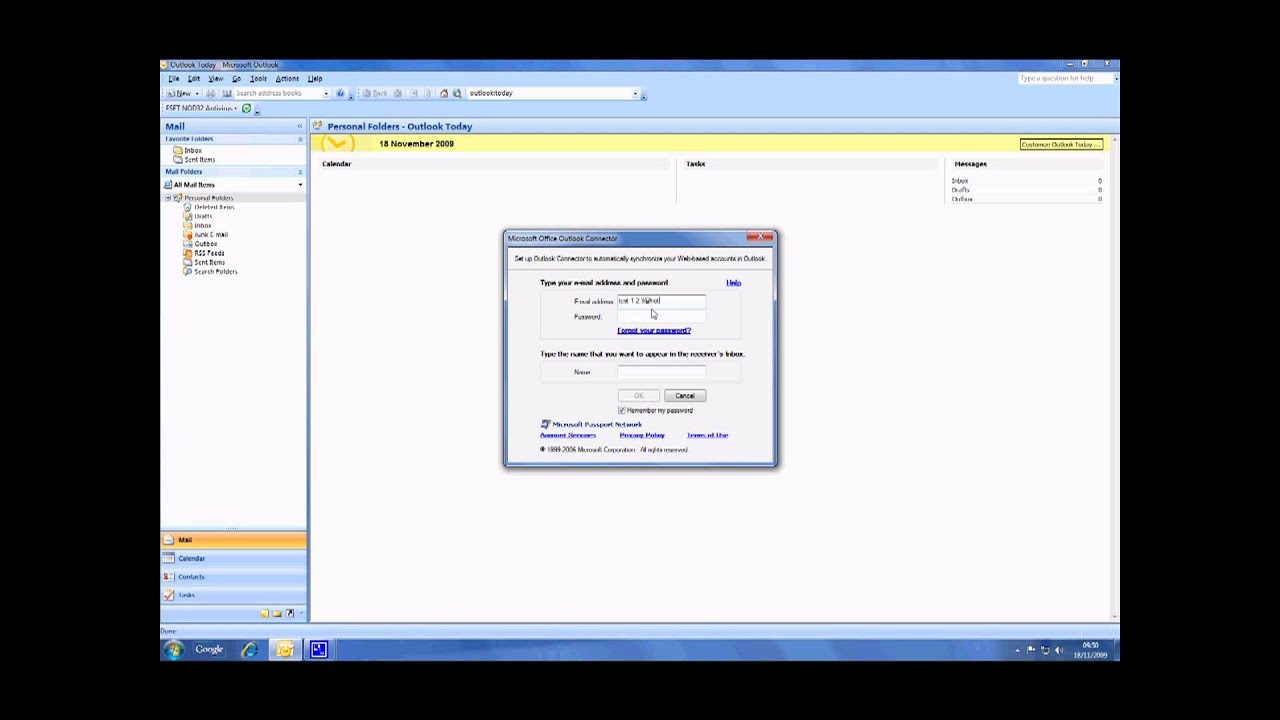Collapse the Favorite Folders section
Image resolution: width=1280 pixels, height=720 pixels.
(300, 139)
